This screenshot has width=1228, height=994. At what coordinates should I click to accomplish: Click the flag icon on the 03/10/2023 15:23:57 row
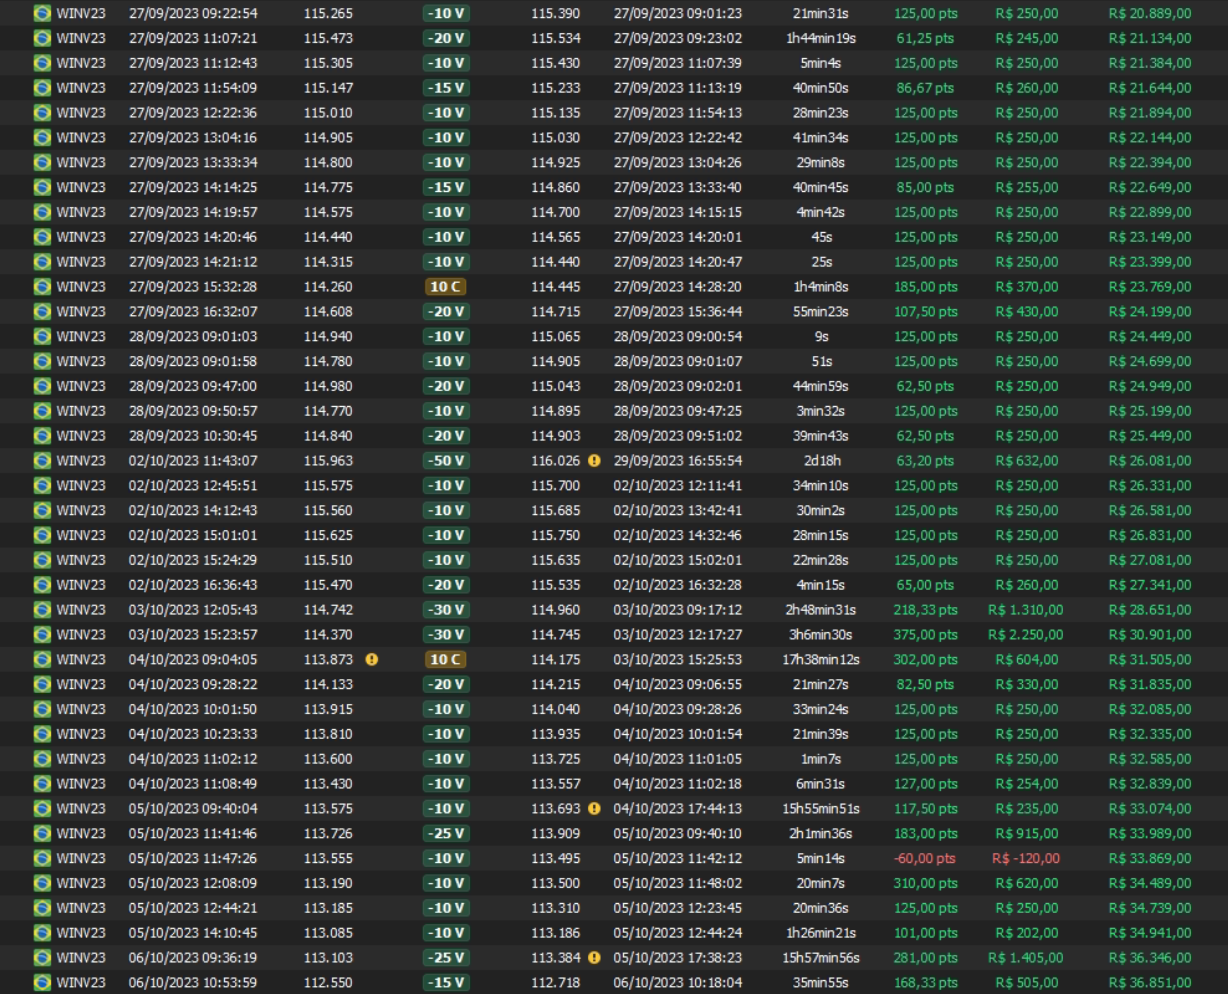42,635
